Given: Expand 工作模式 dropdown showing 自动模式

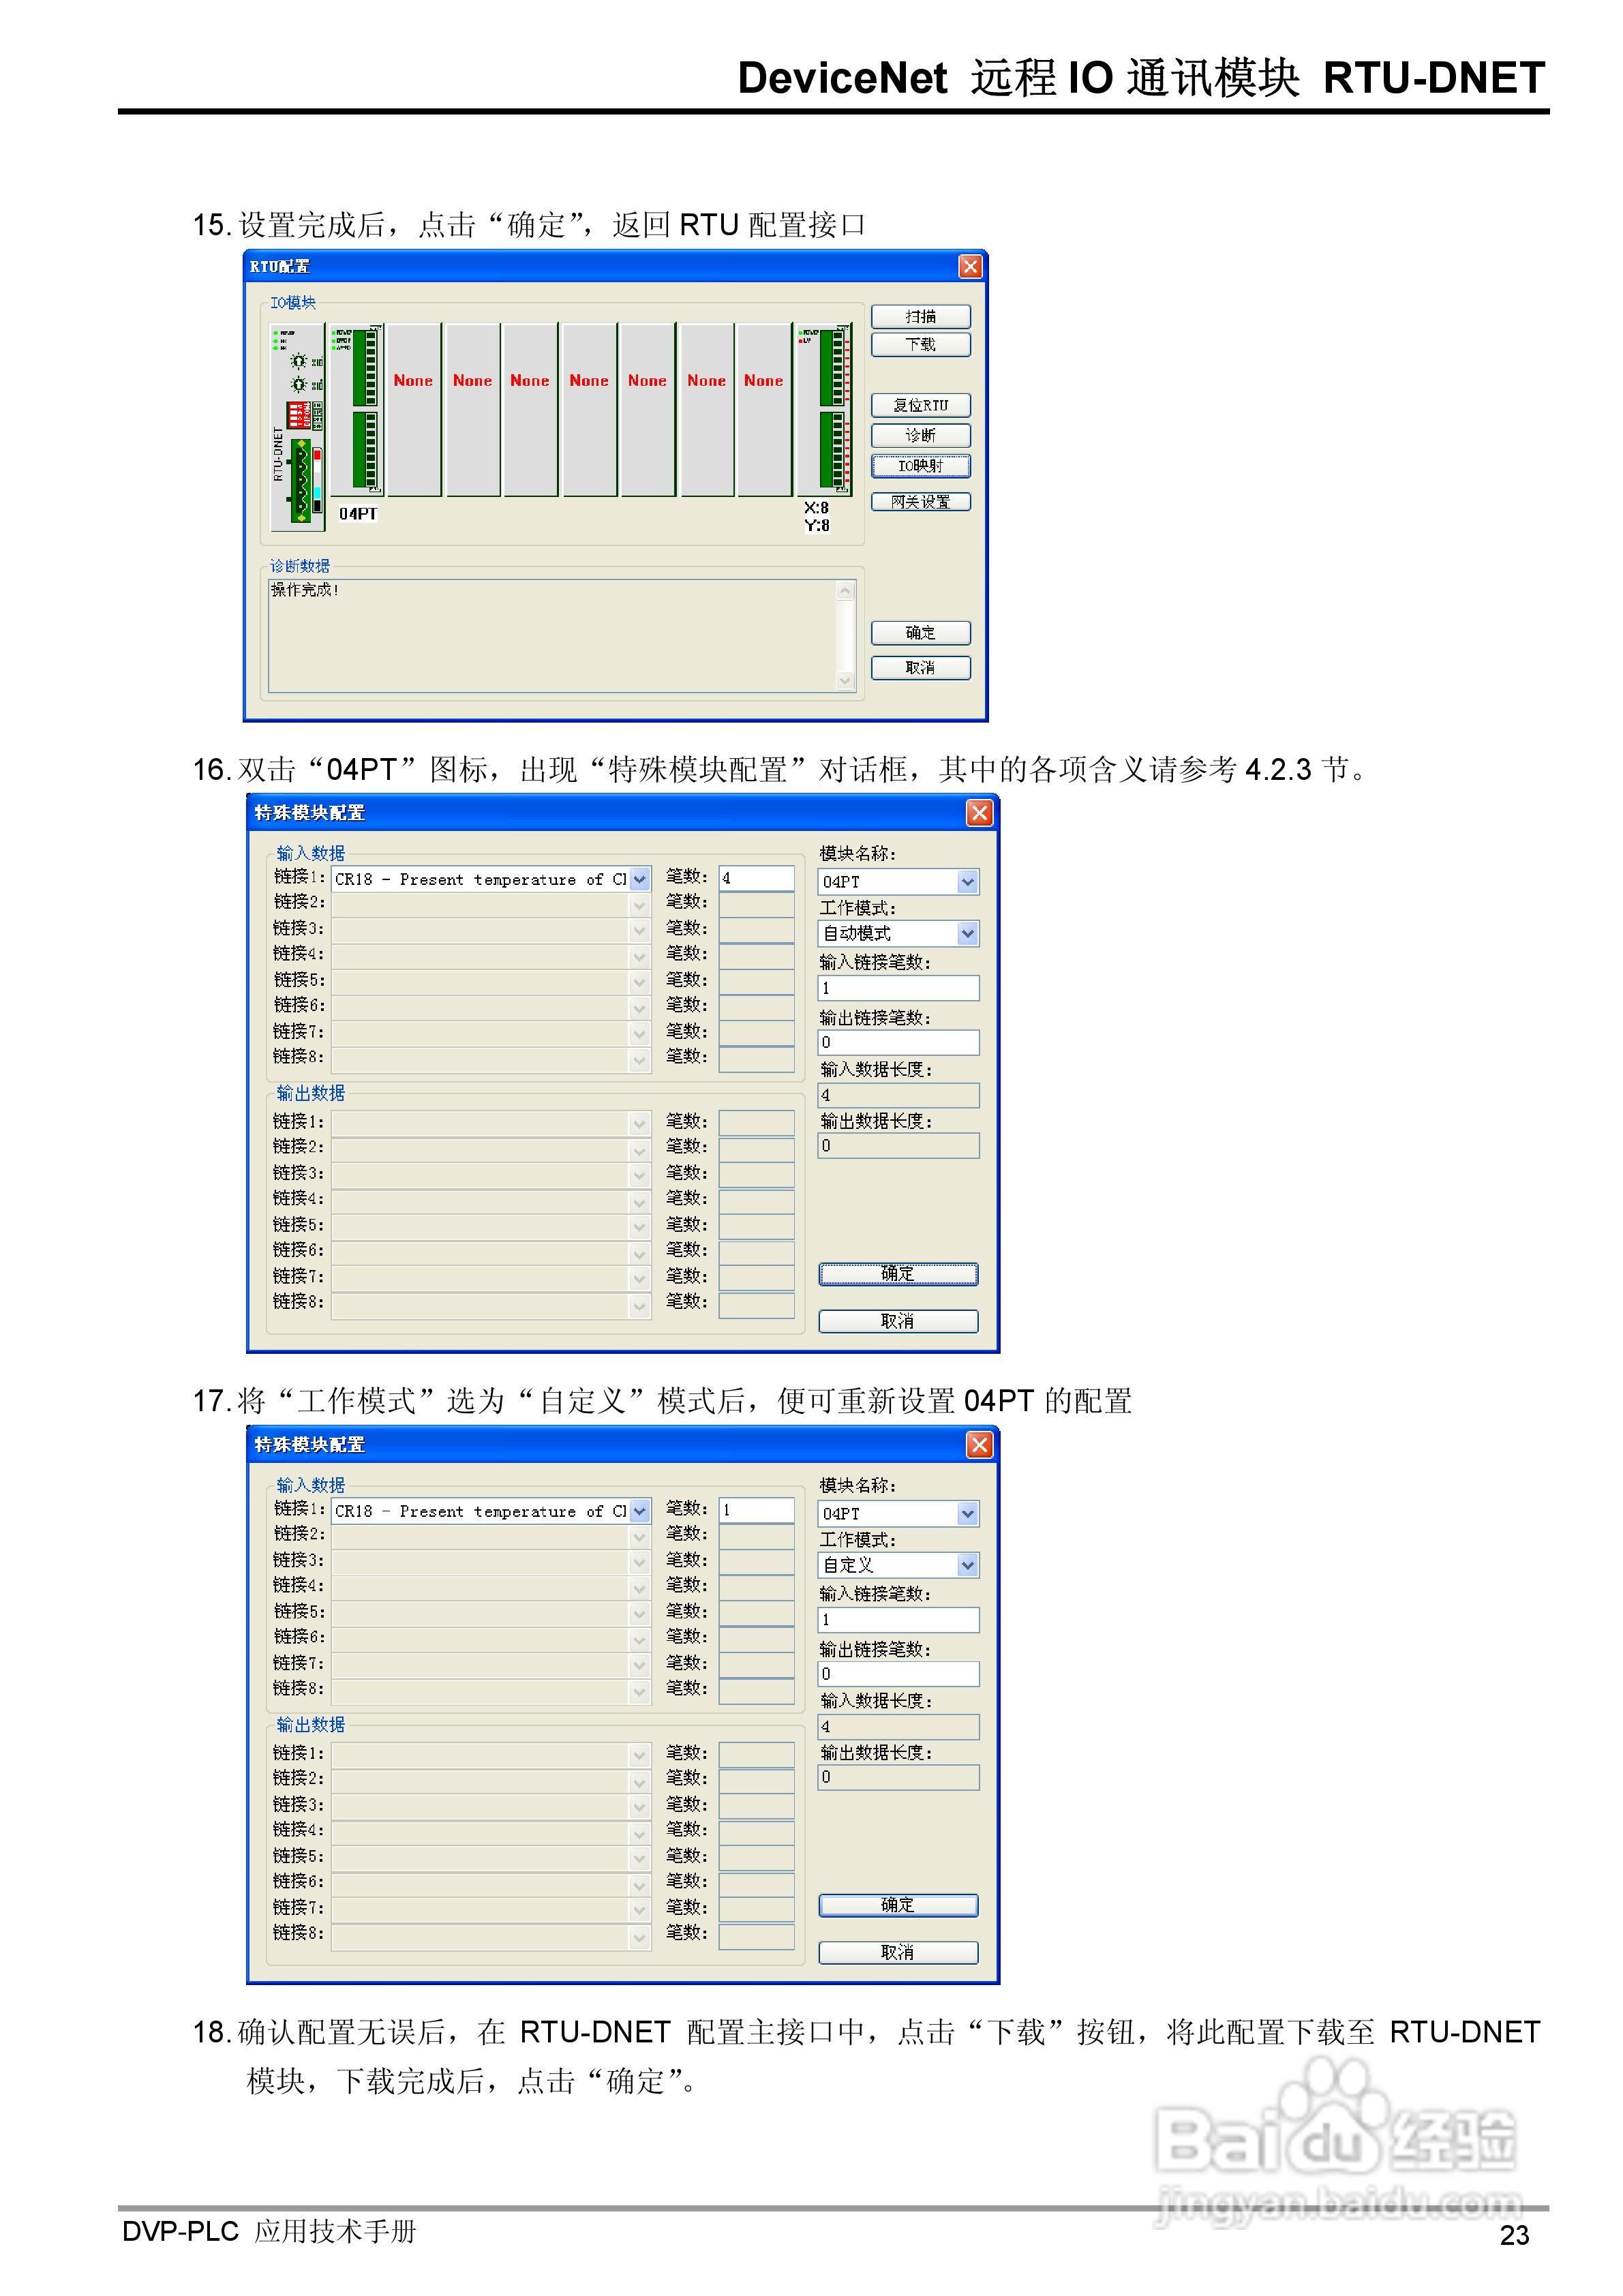Looking at the screenshot, I should [966, 933].
